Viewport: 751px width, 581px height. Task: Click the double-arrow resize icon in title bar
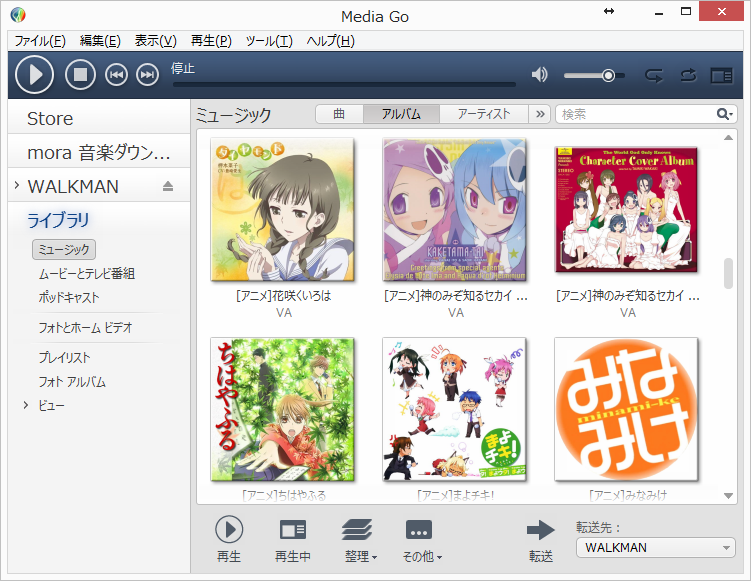(x=608, y=11)
